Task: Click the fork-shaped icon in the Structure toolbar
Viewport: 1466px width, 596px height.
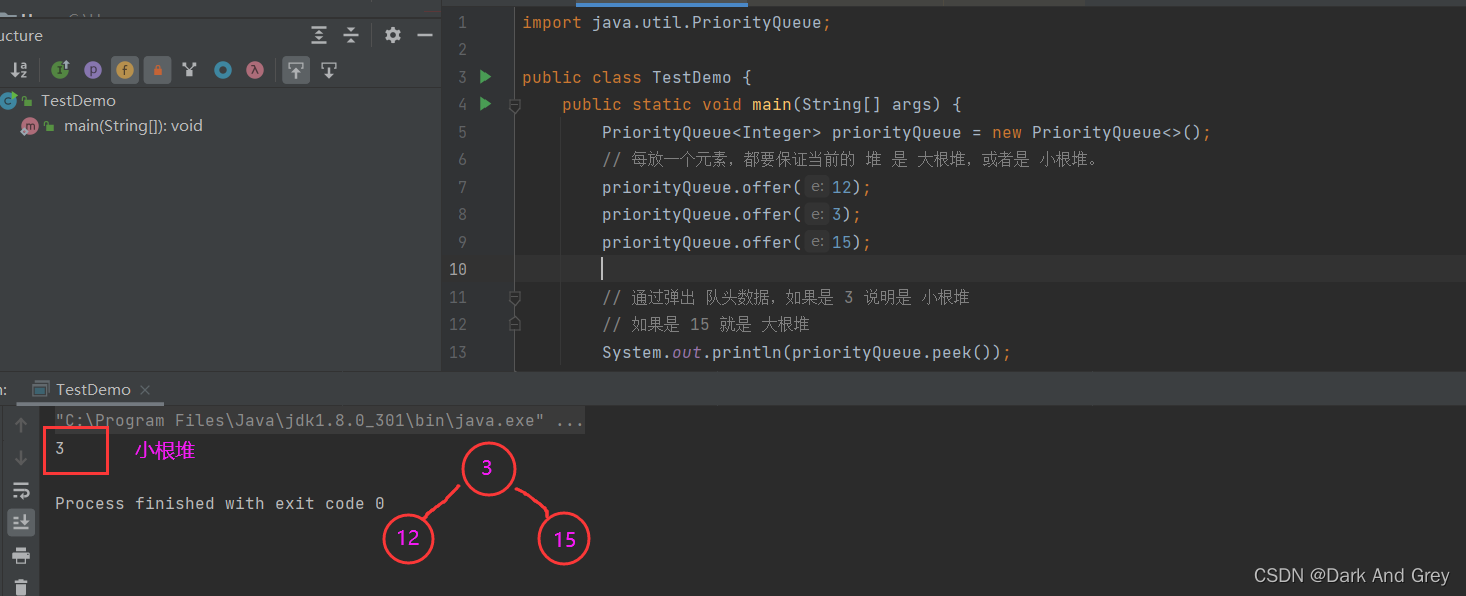Action: tap(189, 70)
